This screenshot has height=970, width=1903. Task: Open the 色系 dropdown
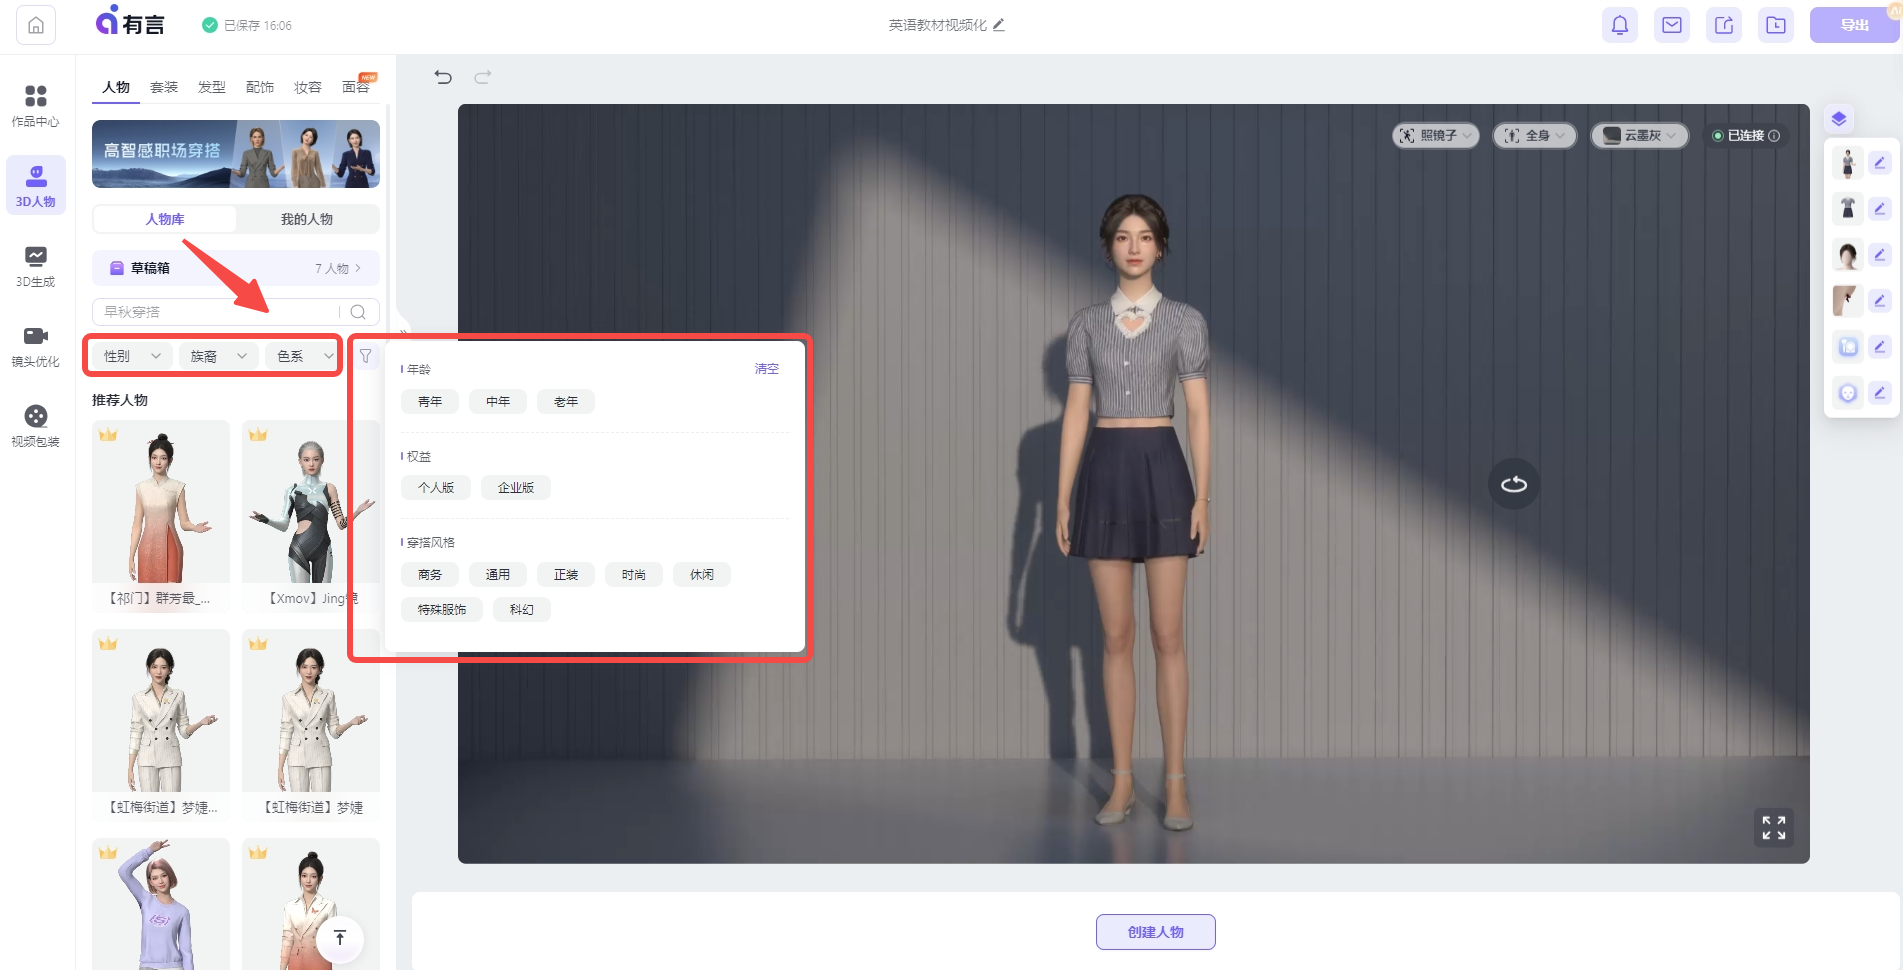tap(304, 356)
